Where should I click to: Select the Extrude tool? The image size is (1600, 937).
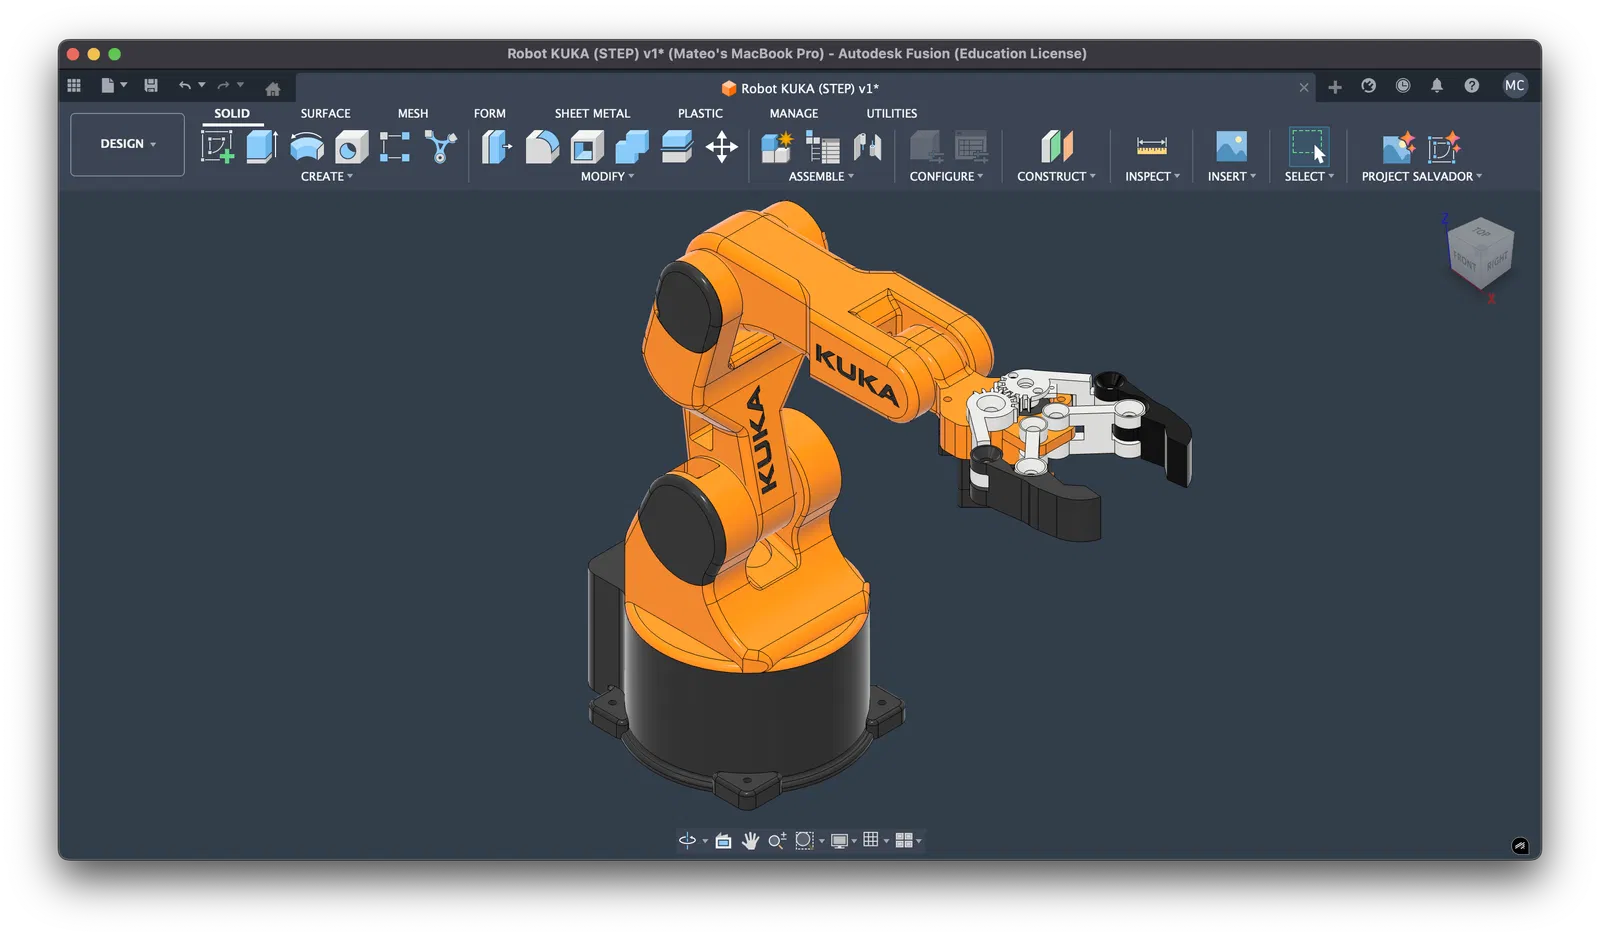[261, 147]
